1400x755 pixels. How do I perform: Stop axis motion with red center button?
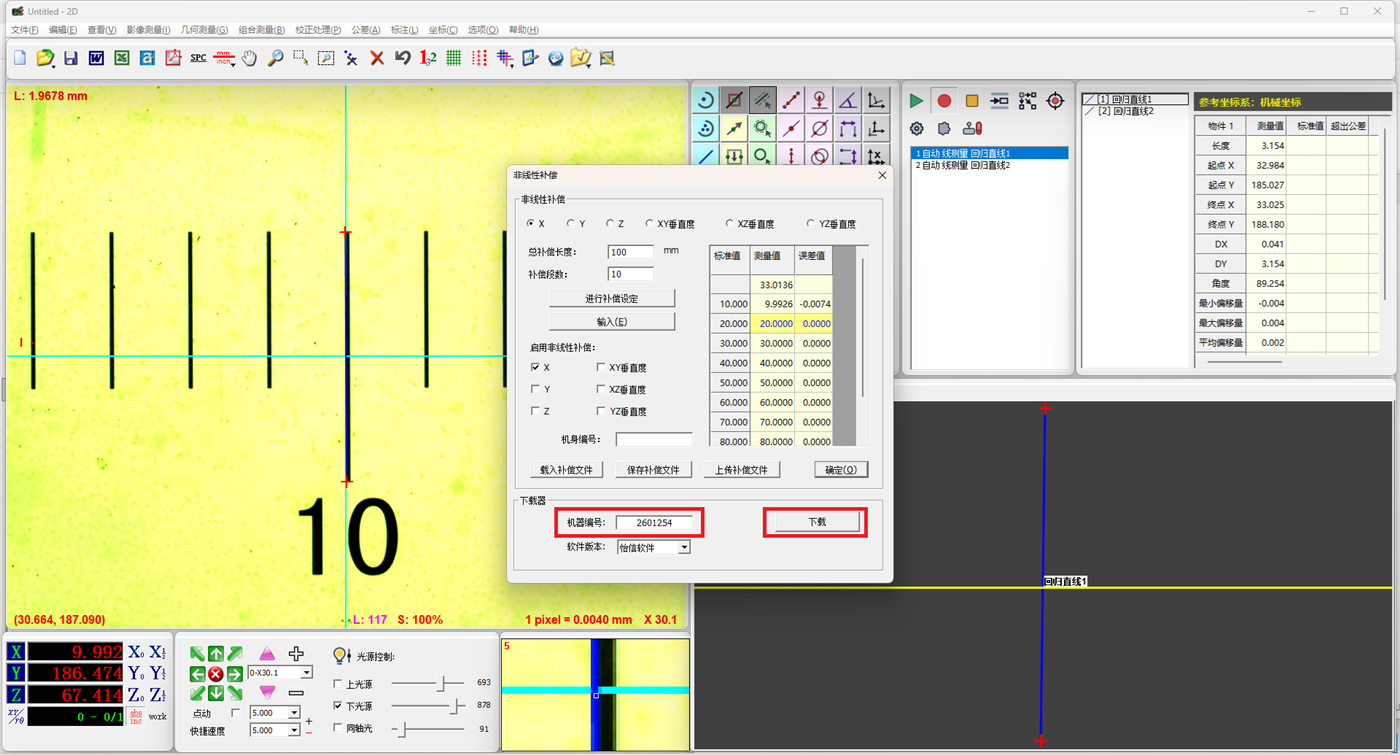point(216,674)
